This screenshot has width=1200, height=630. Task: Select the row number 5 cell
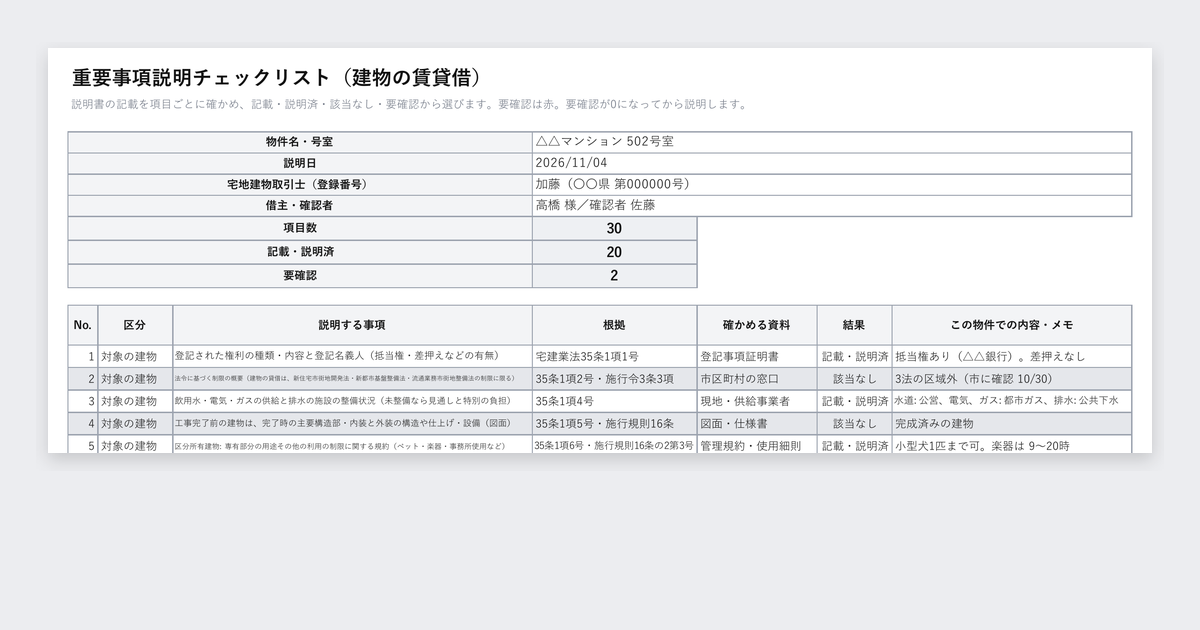(x=83, y=445)
